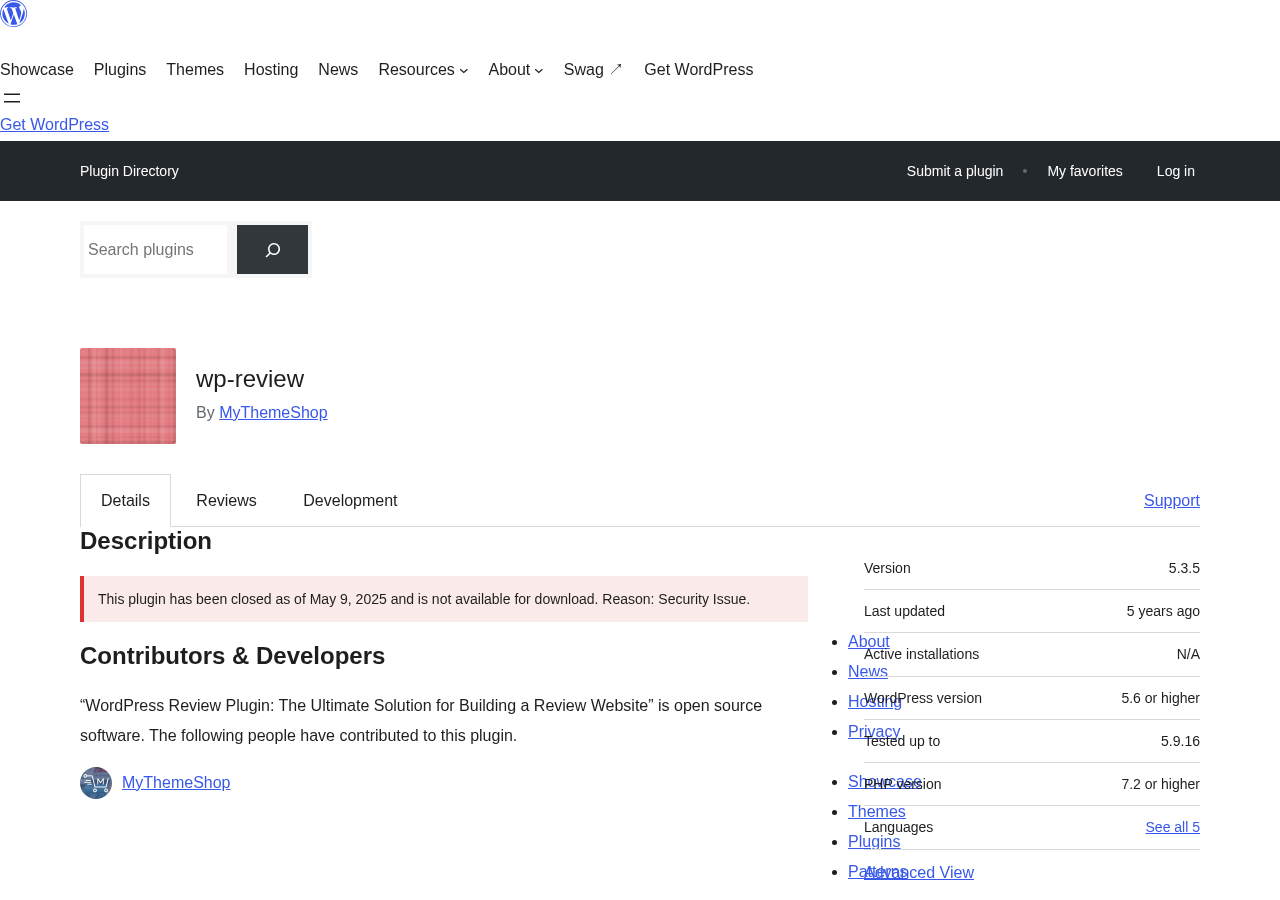Open News in the top navigation
The image size is (1280, 900).
[338, 70]
